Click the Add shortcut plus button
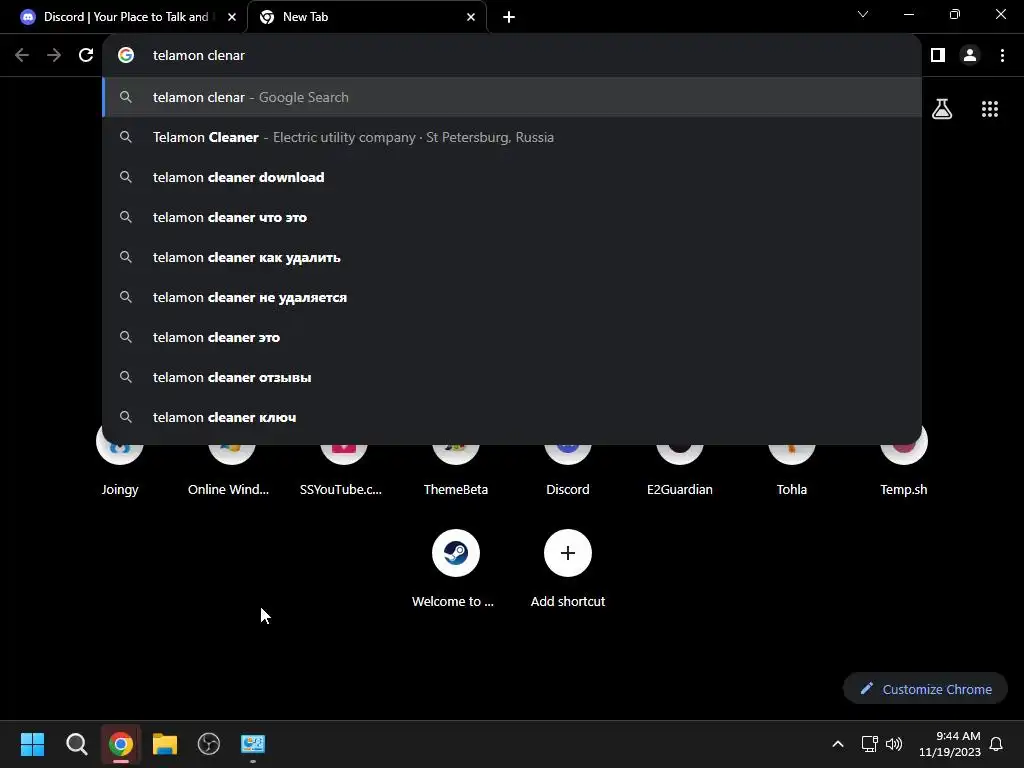This screenshot has width=1024, height=768. 568,553
